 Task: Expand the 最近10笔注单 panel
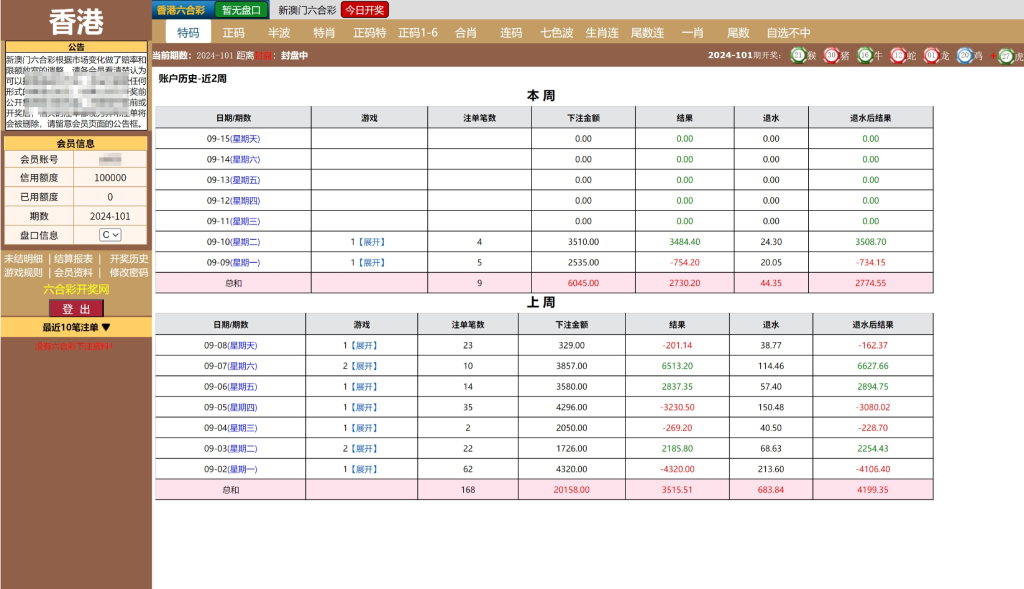pos(76,327)
